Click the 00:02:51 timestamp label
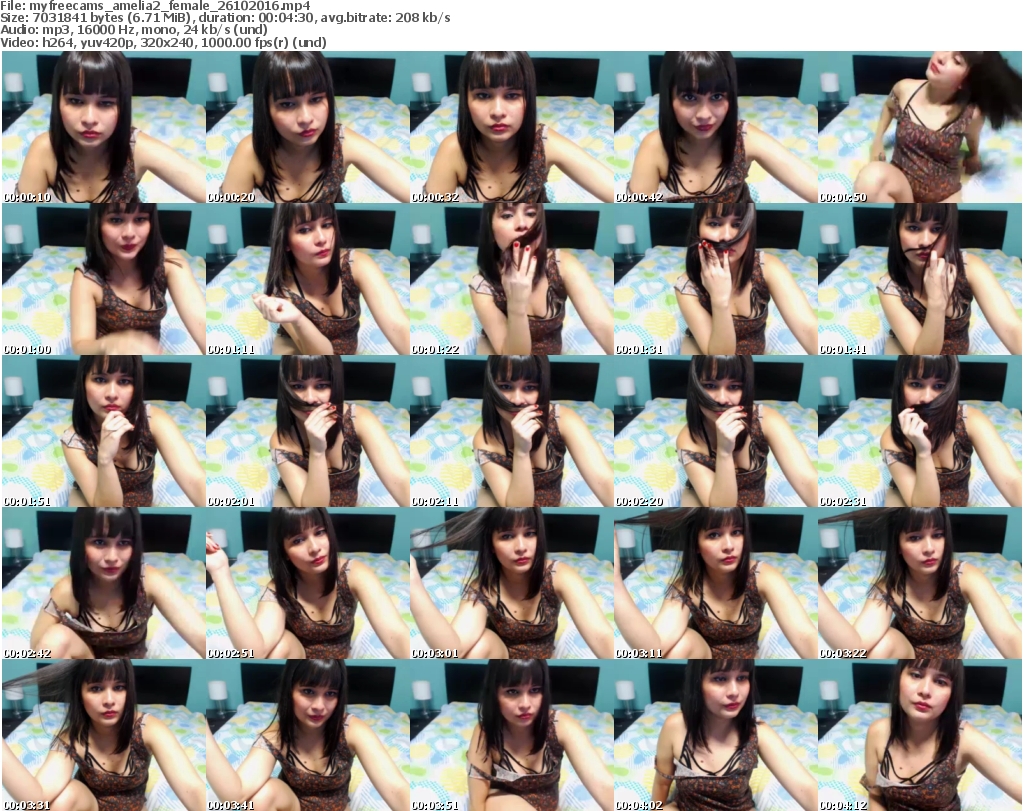 232,651
